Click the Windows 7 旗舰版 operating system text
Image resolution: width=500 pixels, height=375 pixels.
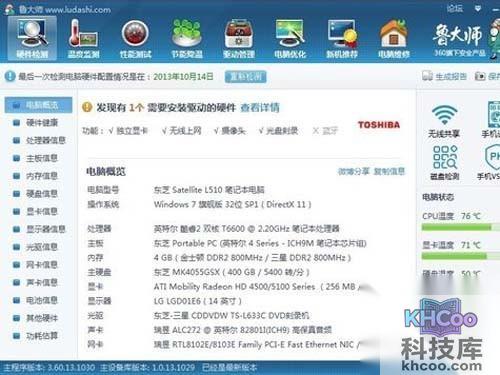tap(233, 204)
